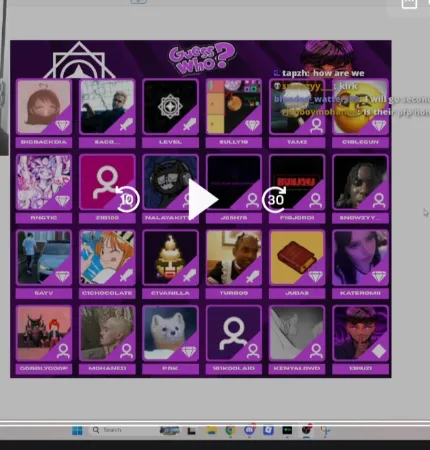Launch Google Chrome from the taskbar
The width and height of the screenshot is (430, 450).
coord(230,431)
